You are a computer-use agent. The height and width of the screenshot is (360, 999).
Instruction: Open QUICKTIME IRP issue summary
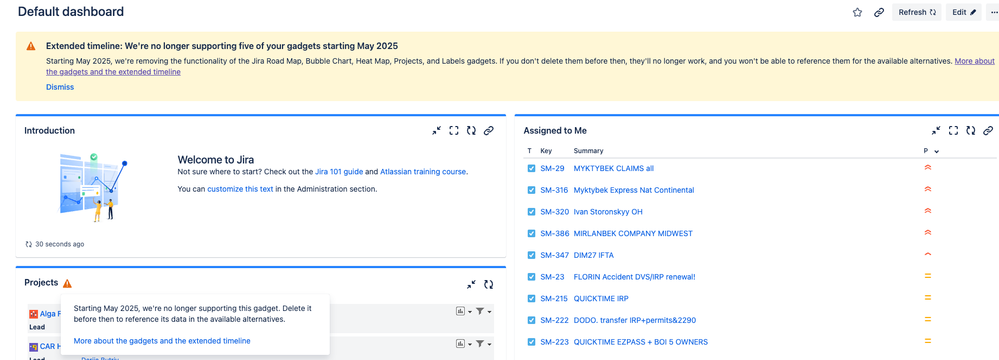[x=601, y=298]
